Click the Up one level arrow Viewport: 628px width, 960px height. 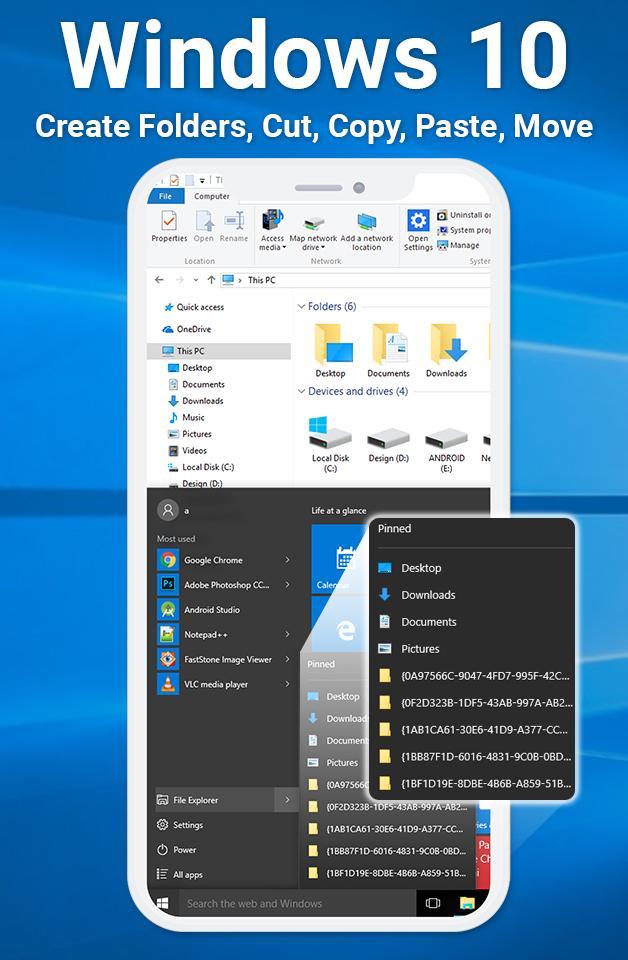pyautogui.click(x=211, y=280)
